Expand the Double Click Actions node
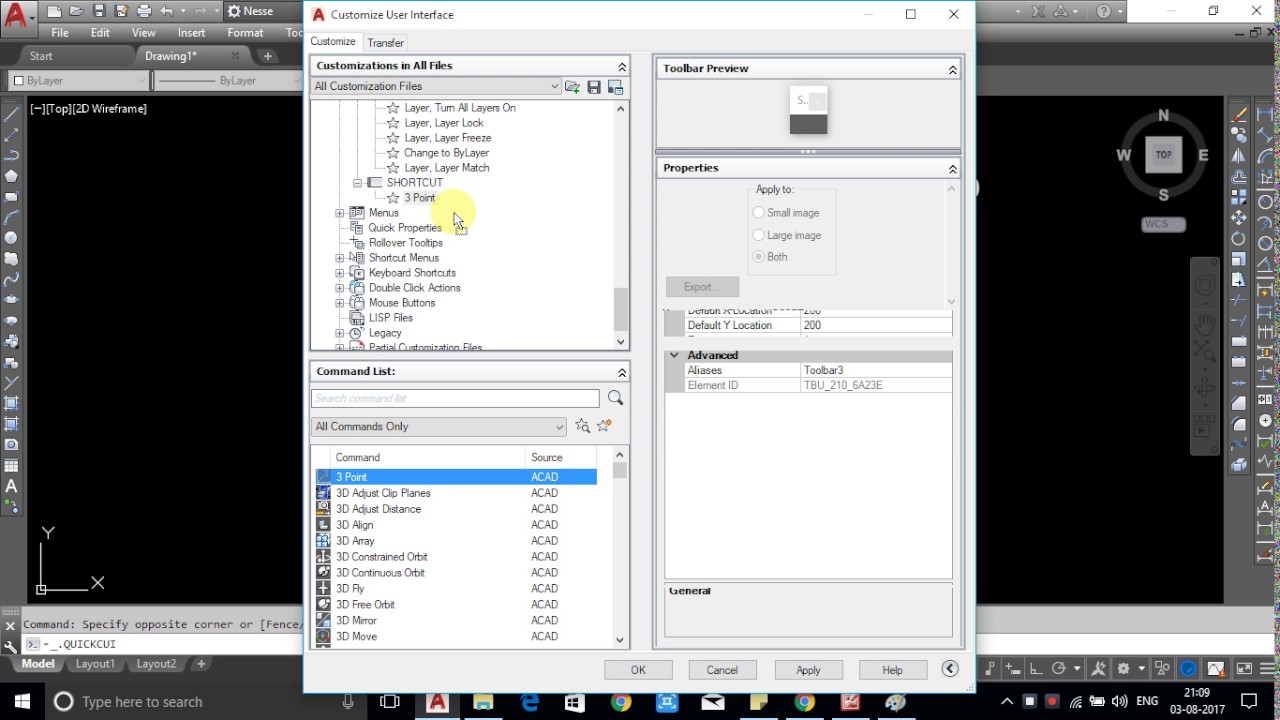 coord(340,288)
